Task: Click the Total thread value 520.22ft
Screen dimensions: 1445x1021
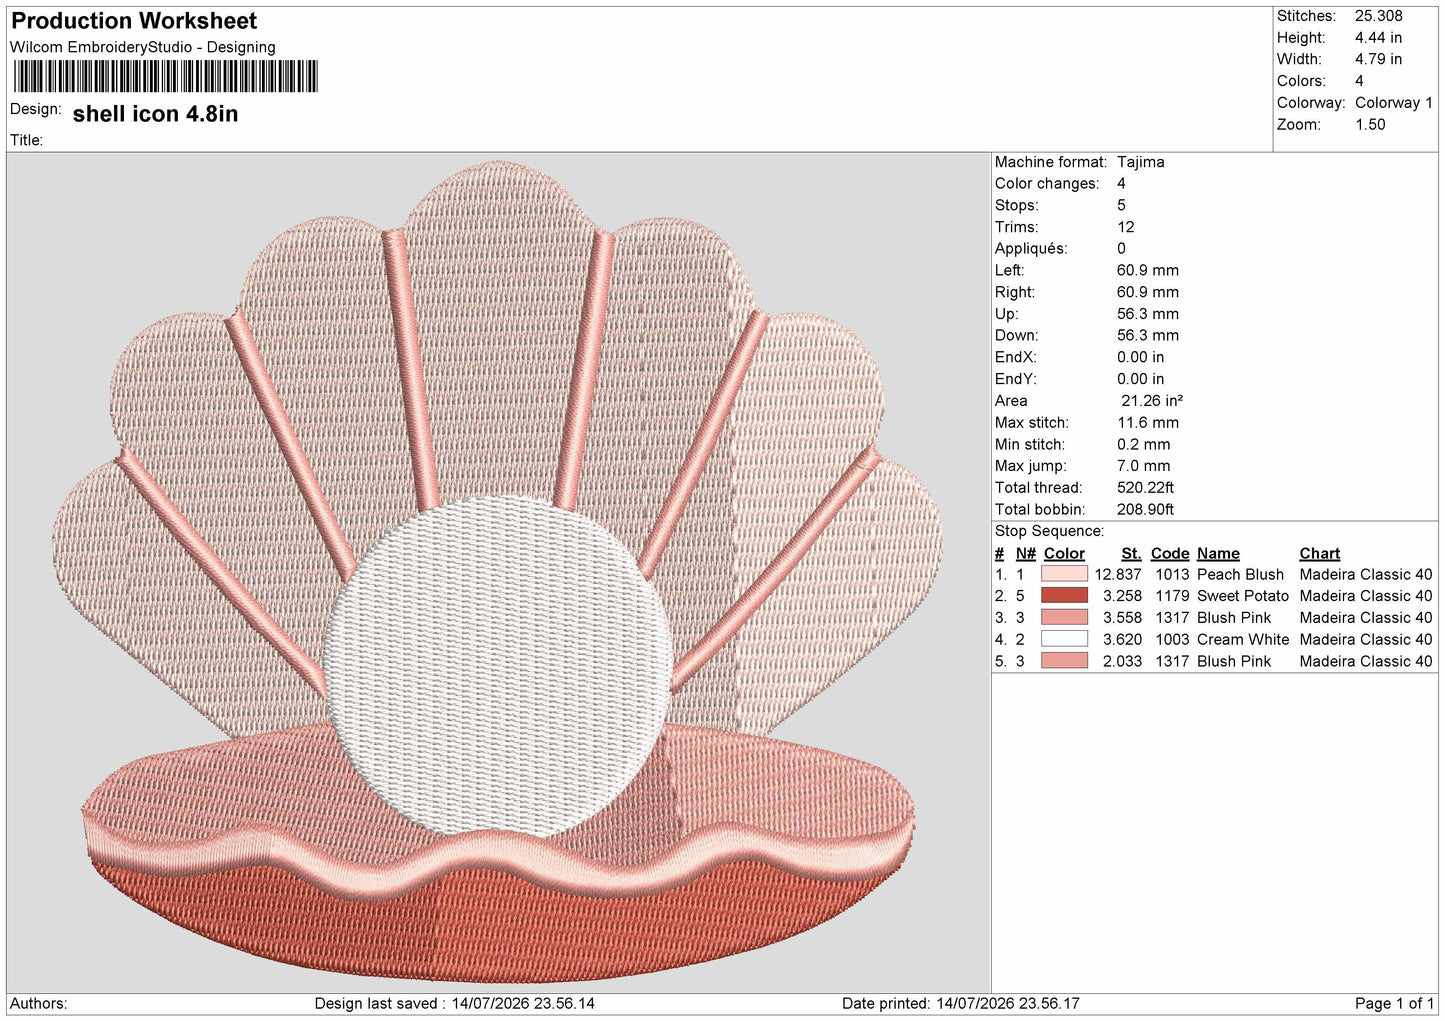Action: tap(1145, 488)
